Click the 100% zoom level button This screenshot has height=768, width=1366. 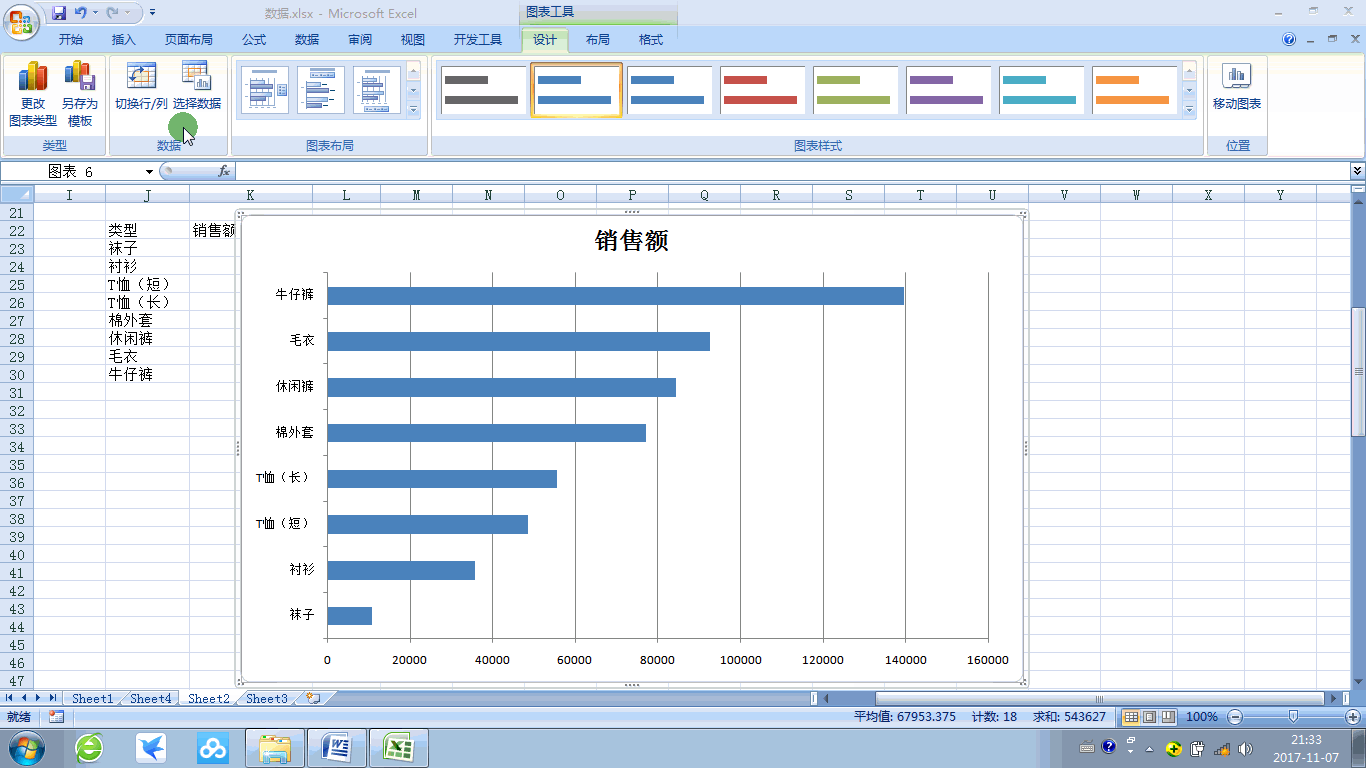point(1202,717)
